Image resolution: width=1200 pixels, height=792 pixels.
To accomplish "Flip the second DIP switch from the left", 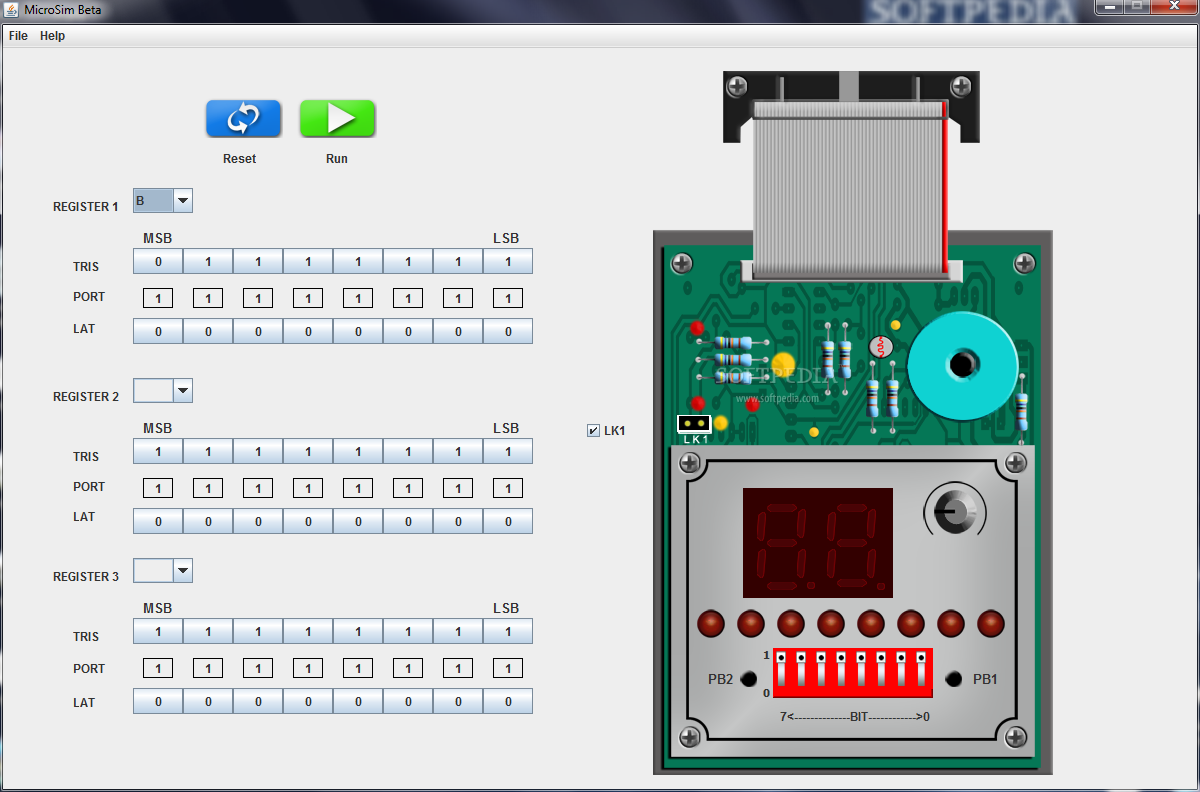I will 801,670.
